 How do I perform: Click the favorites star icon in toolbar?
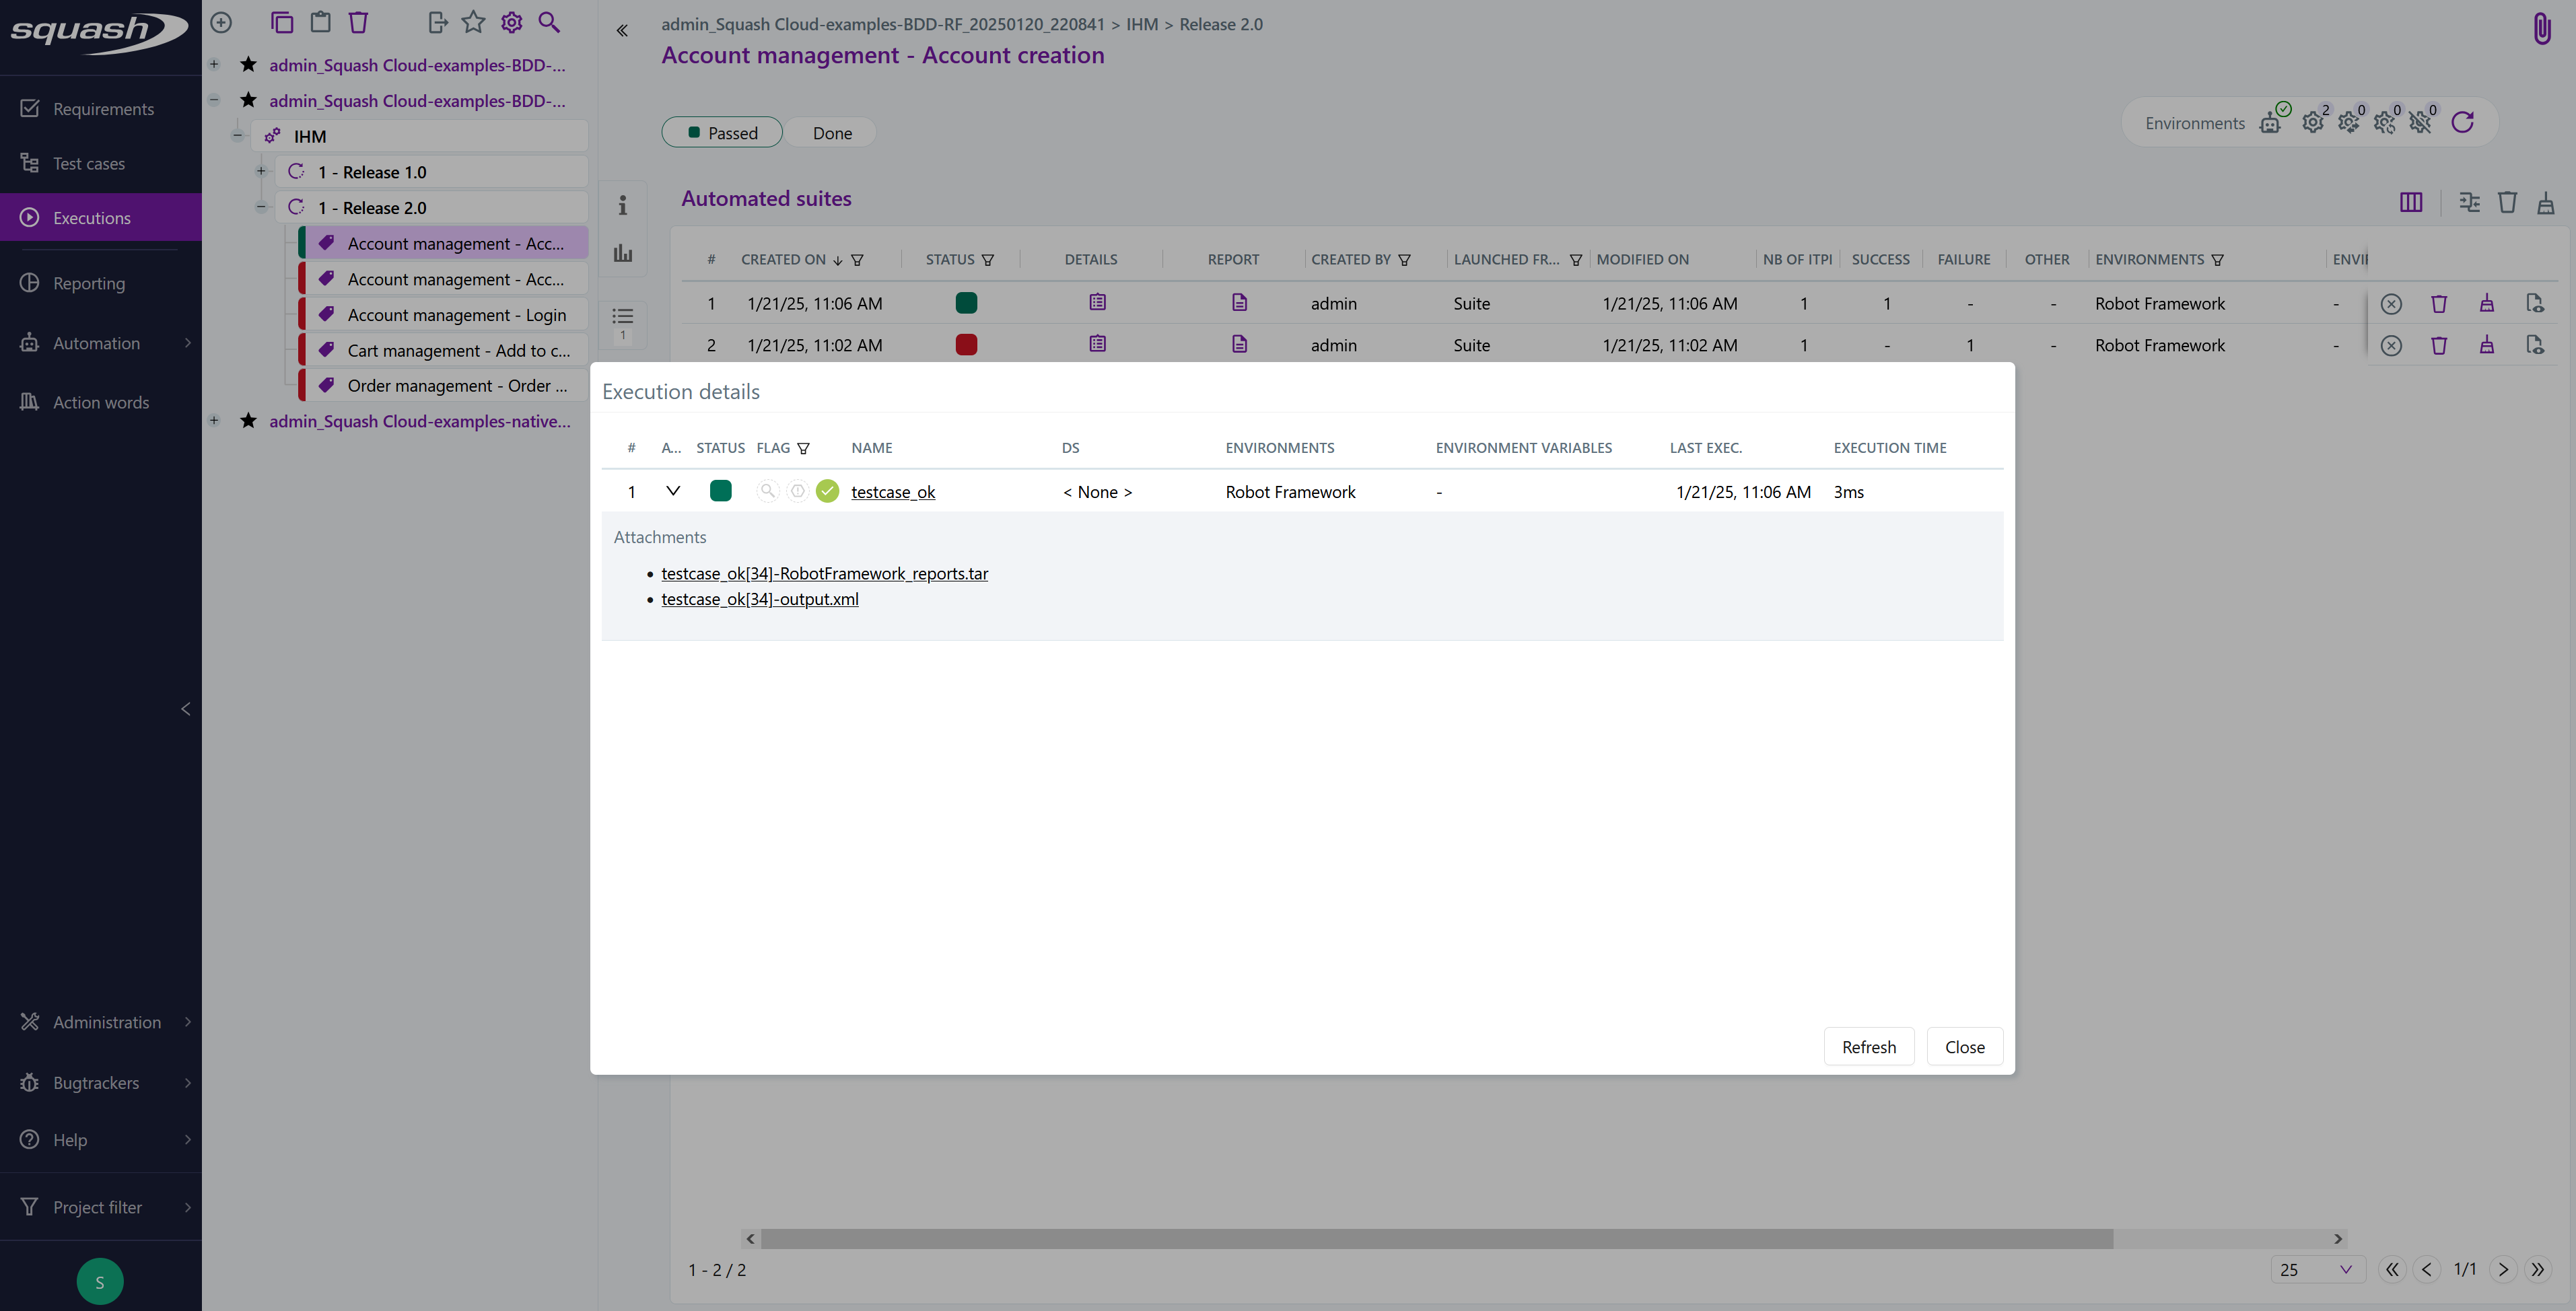473,22
